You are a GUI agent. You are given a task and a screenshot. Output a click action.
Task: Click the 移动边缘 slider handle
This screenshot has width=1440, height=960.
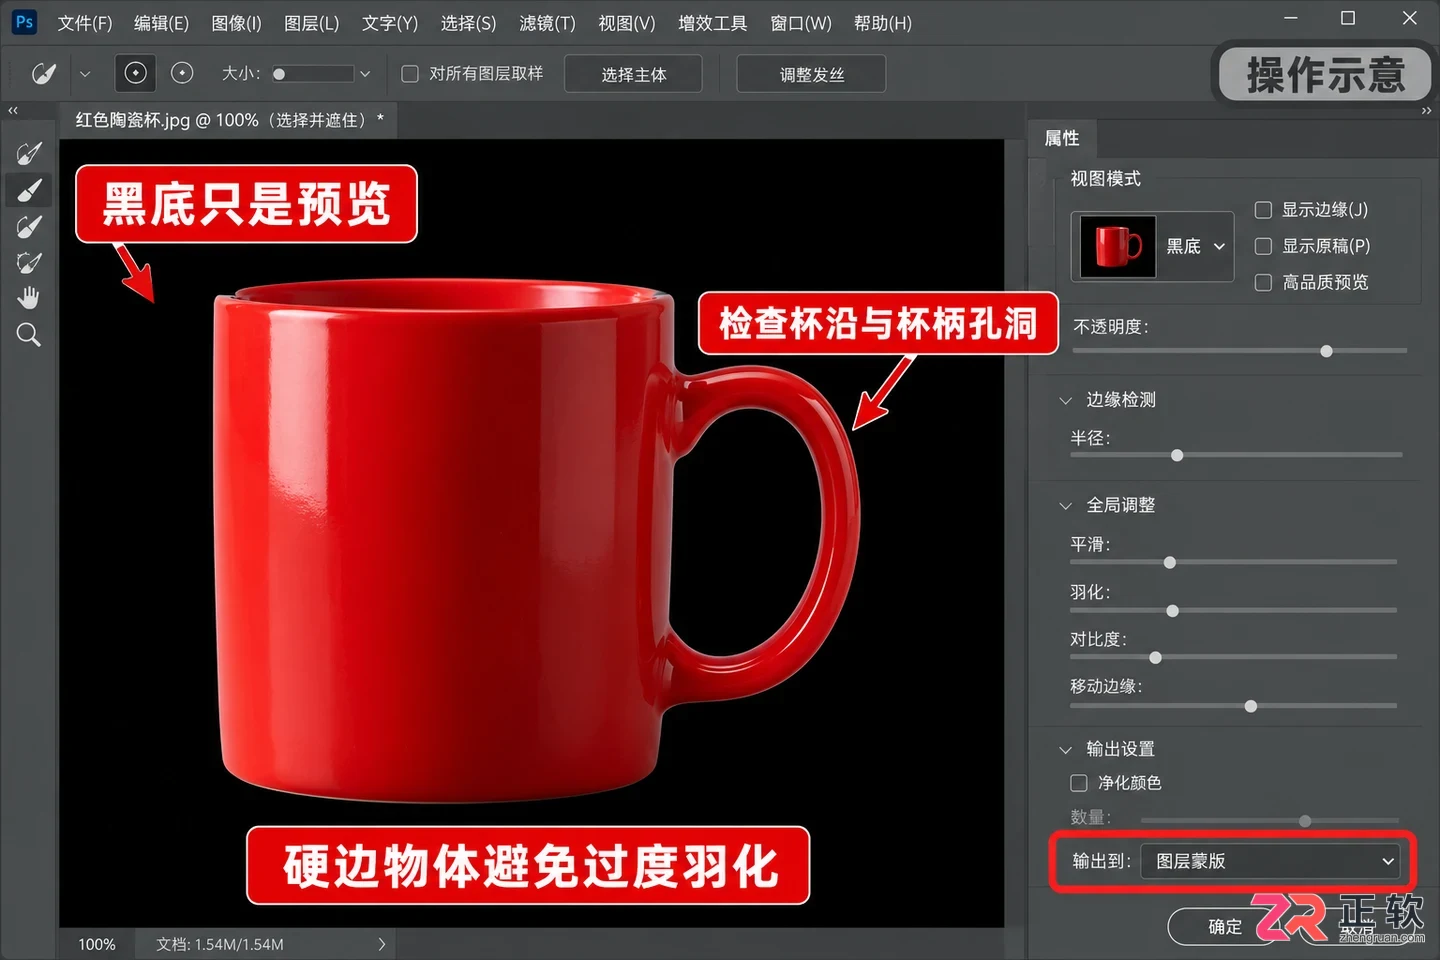click(x=1251, y=706)
